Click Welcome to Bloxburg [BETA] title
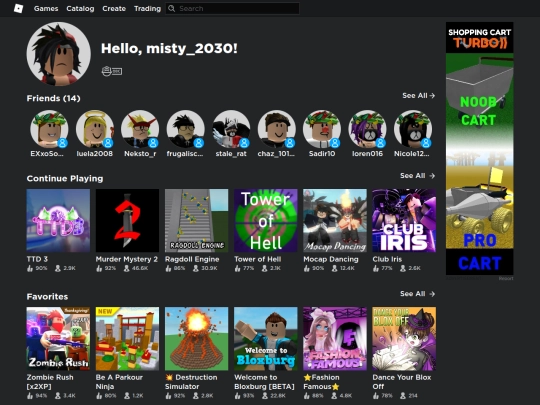The width and height of the screenshot is (540, 405). coord(264,382)
